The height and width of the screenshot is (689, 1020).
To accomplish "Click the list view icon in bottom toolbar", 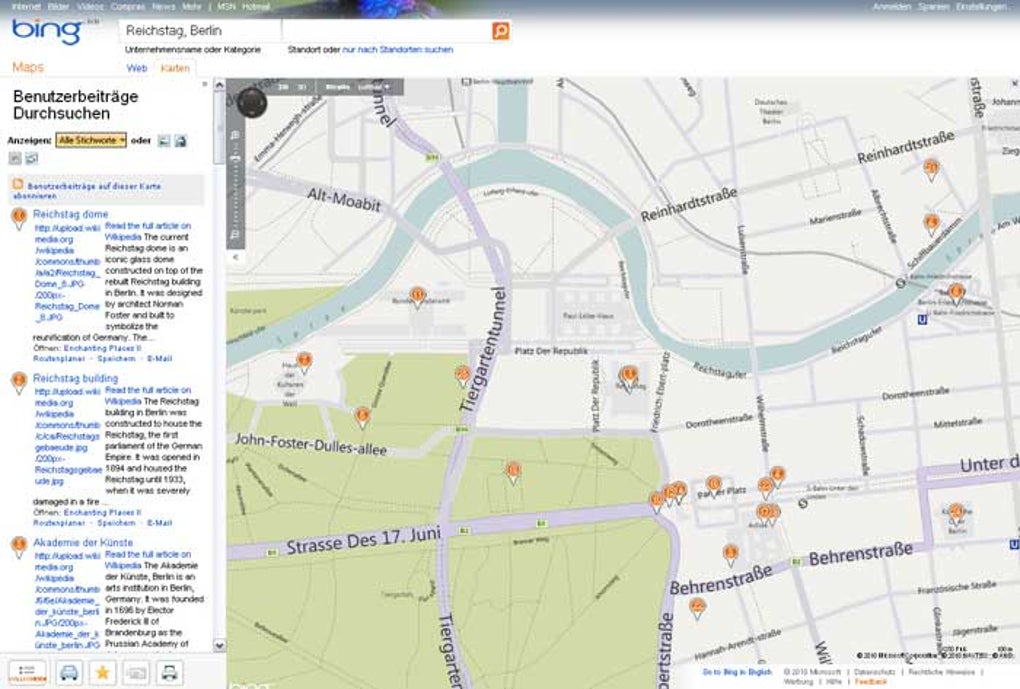I will (27, 673).
